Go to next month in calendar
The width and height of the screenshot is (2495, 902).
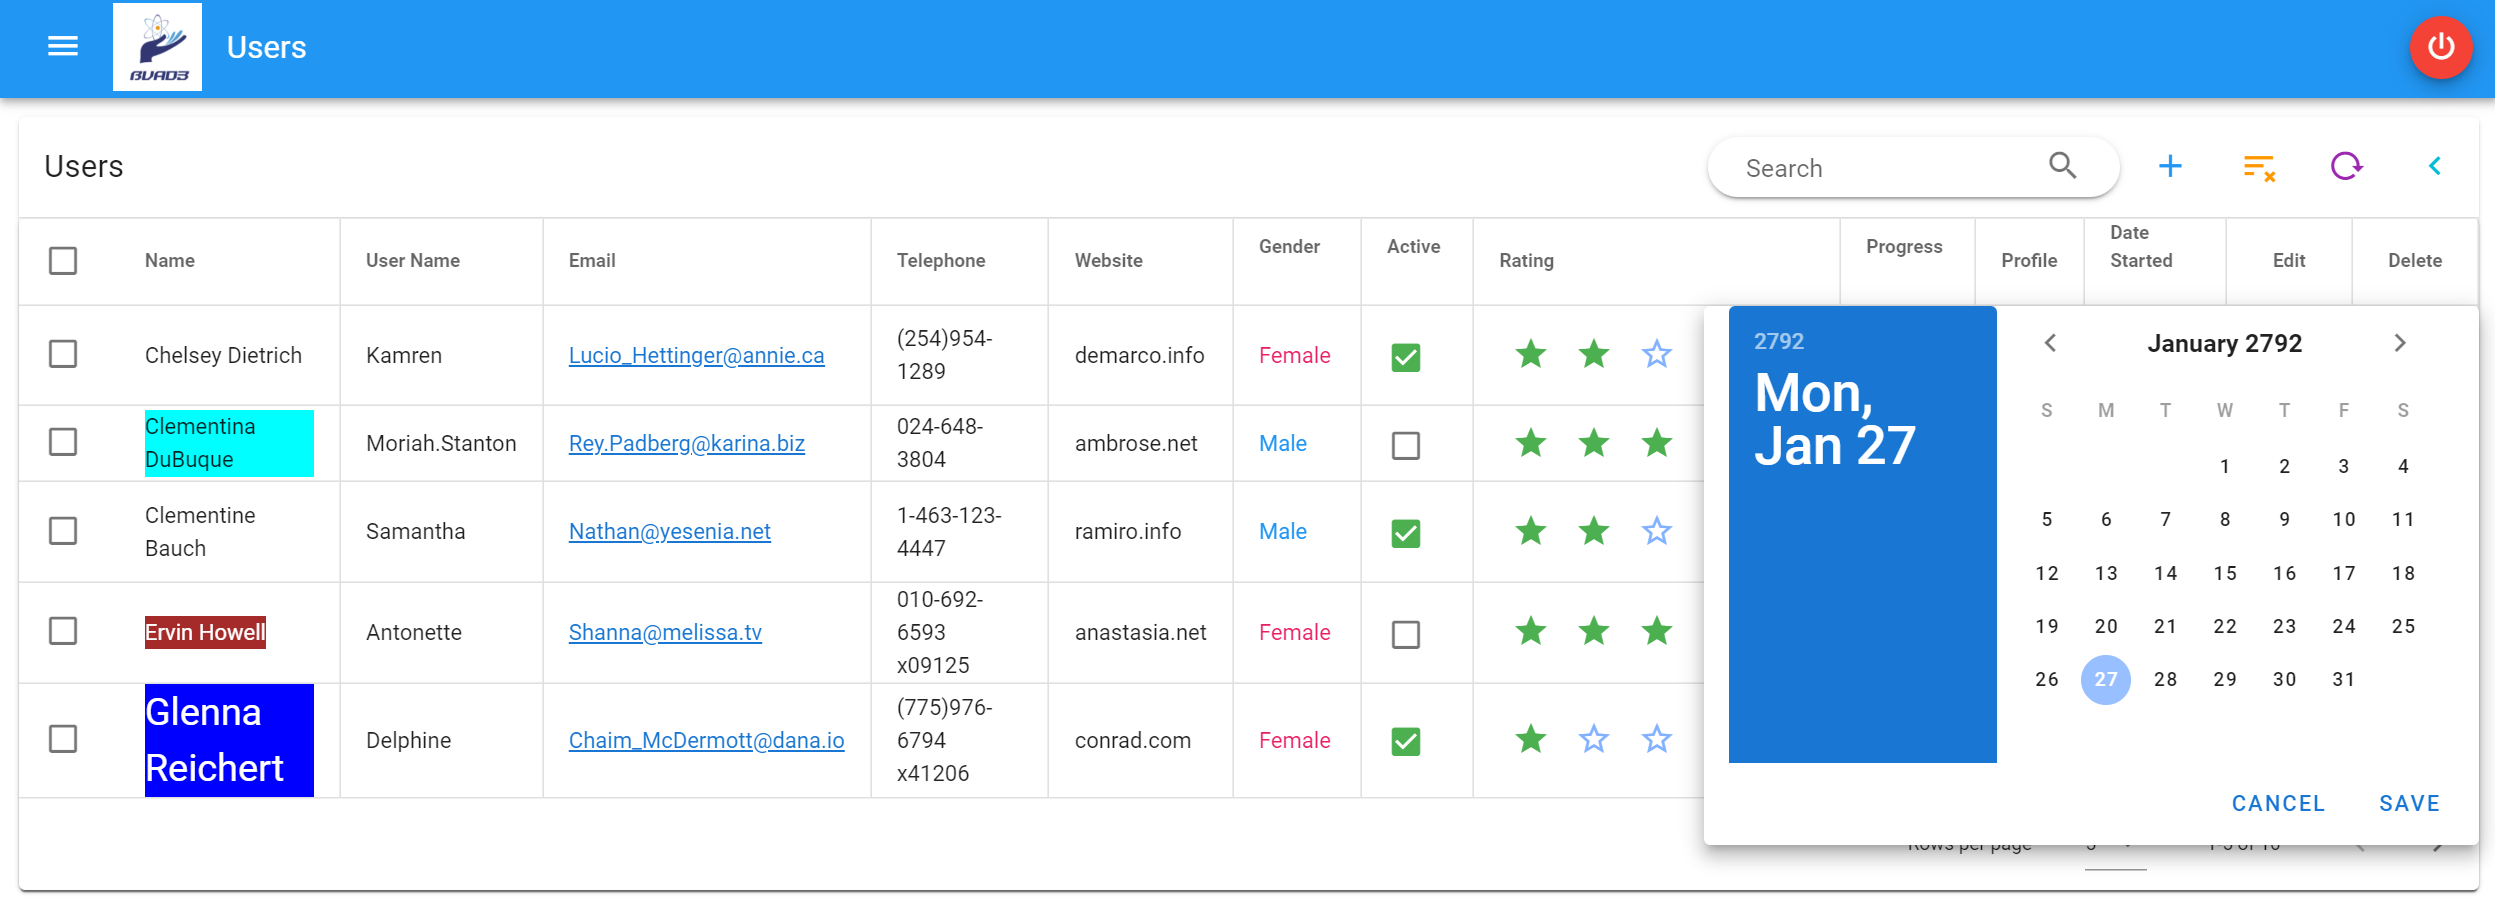pos(2400,343)
